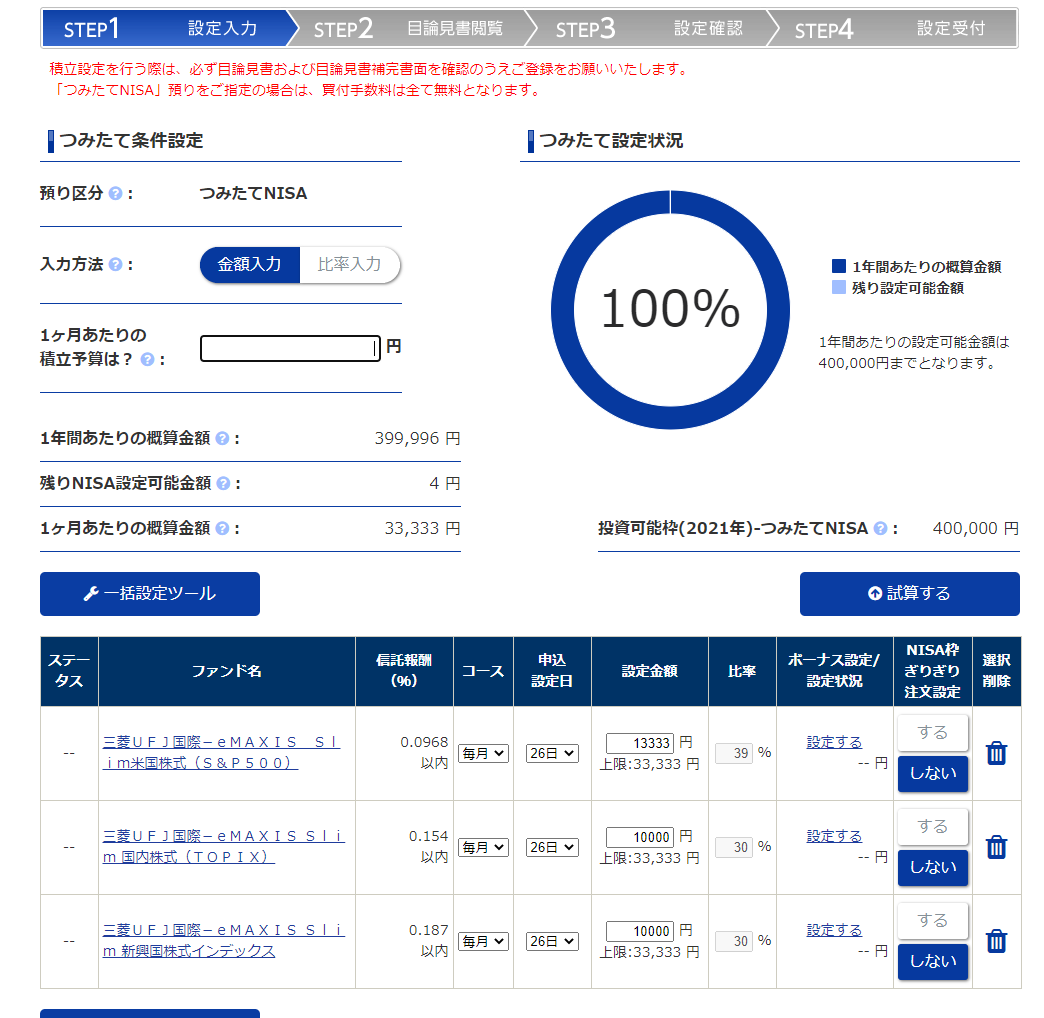Screen dimensions: 1044x1018
Task: Set NISA枠ぎりぎり to しない for S&P500 row
Action: click(932, 774)
